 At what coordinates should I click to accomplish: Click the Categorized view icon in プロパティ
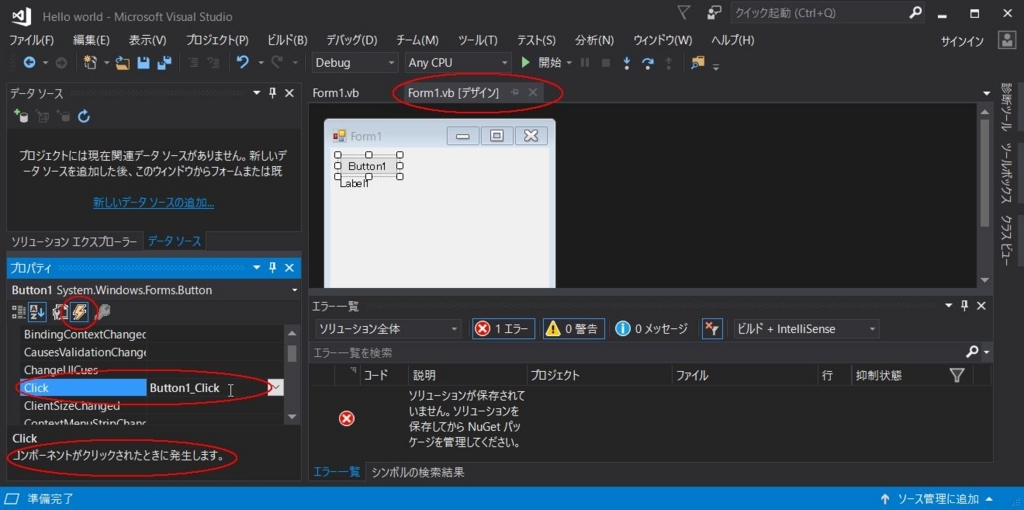pos(19,312)
